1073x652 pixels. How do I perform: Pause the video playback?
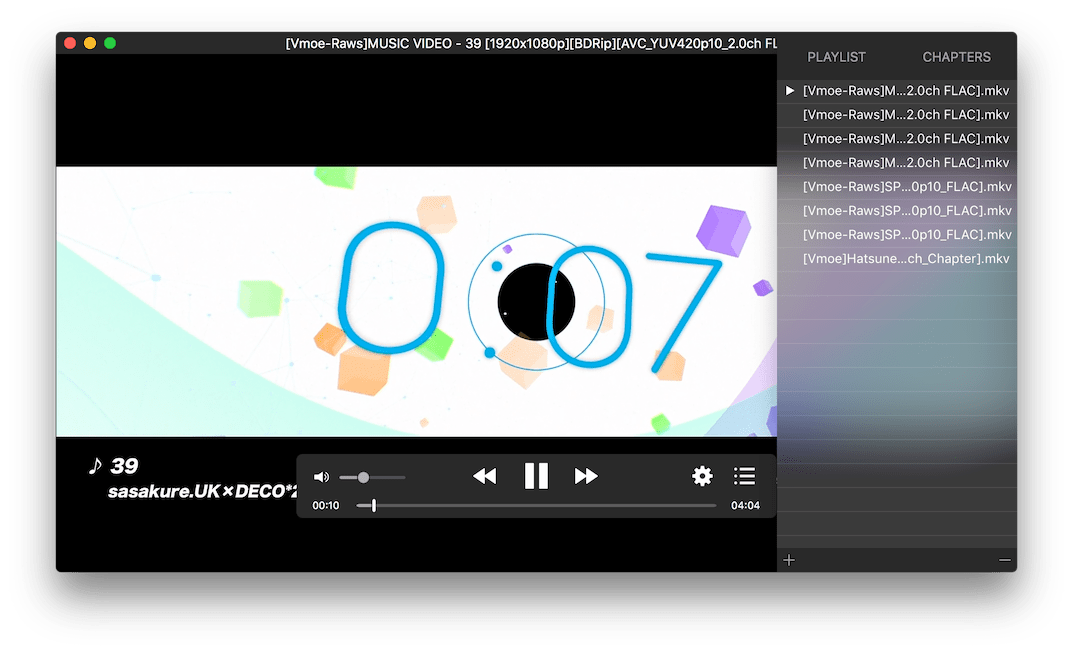(x=536, y=475)
